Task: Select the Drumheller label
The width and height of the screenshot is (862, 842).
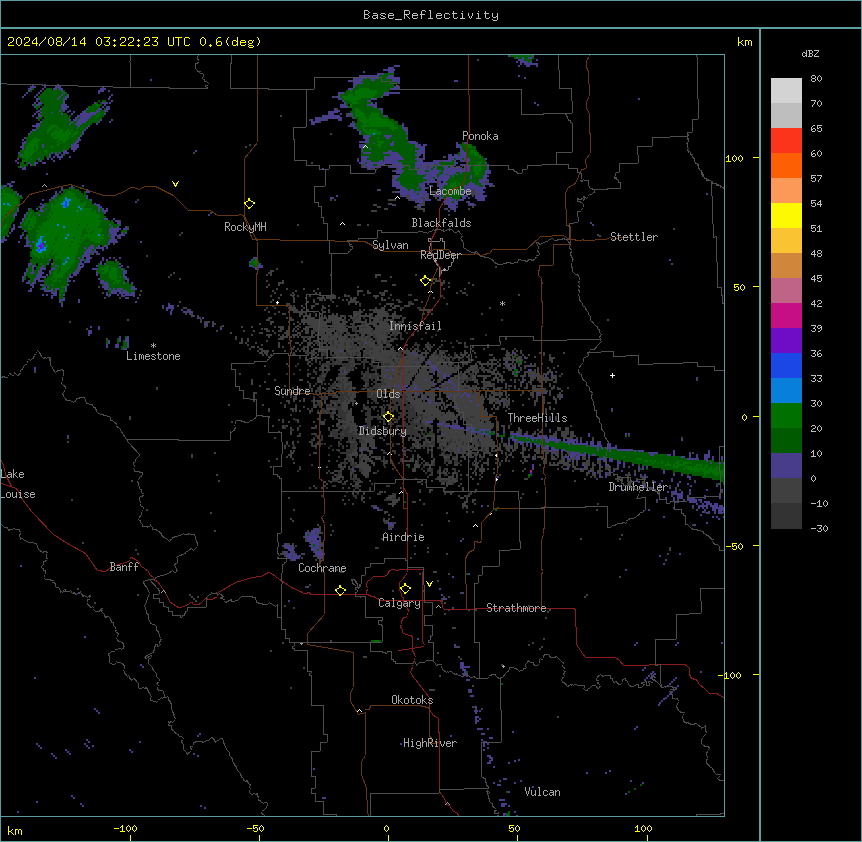Action: tap(638, 487)
